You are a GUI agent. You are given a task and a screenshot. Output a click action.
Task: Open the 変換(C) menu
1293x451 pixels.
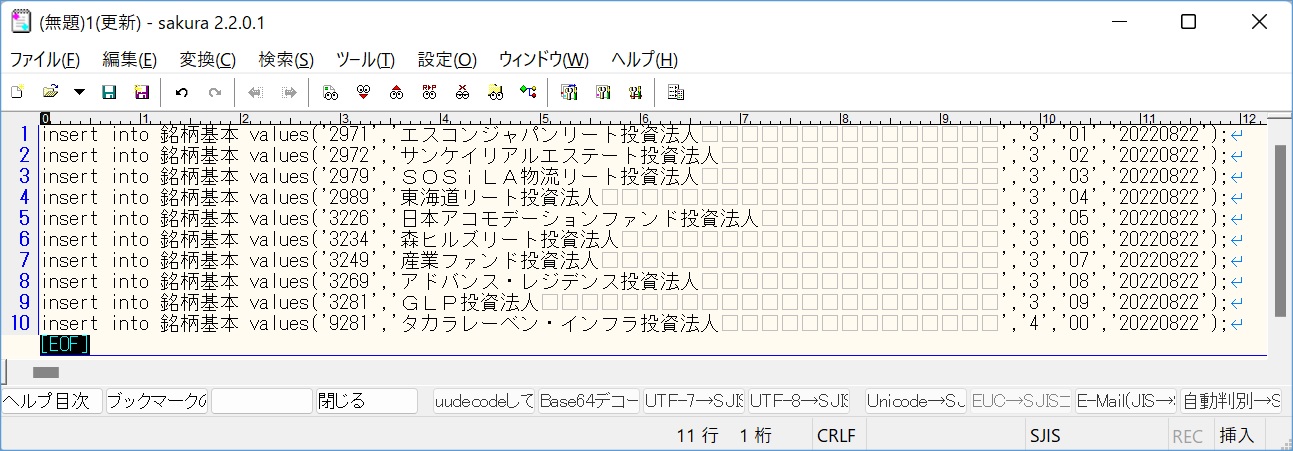pos(207,59)
